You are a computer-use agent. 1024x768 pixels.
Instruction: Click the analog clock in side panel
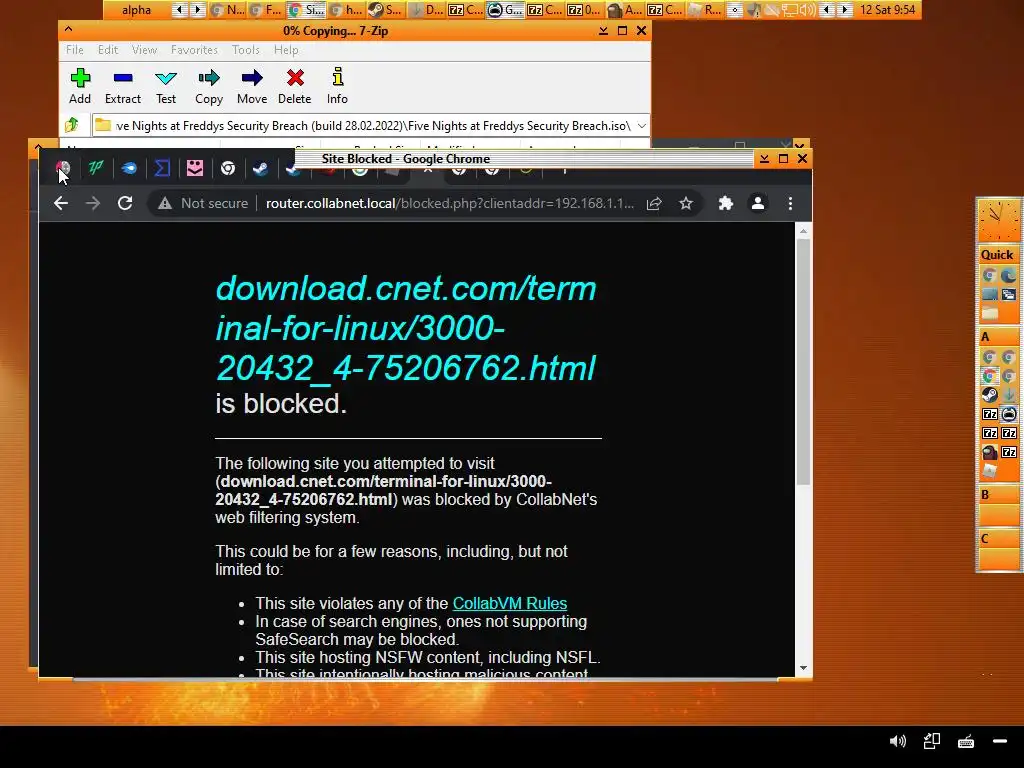point(997,220)
